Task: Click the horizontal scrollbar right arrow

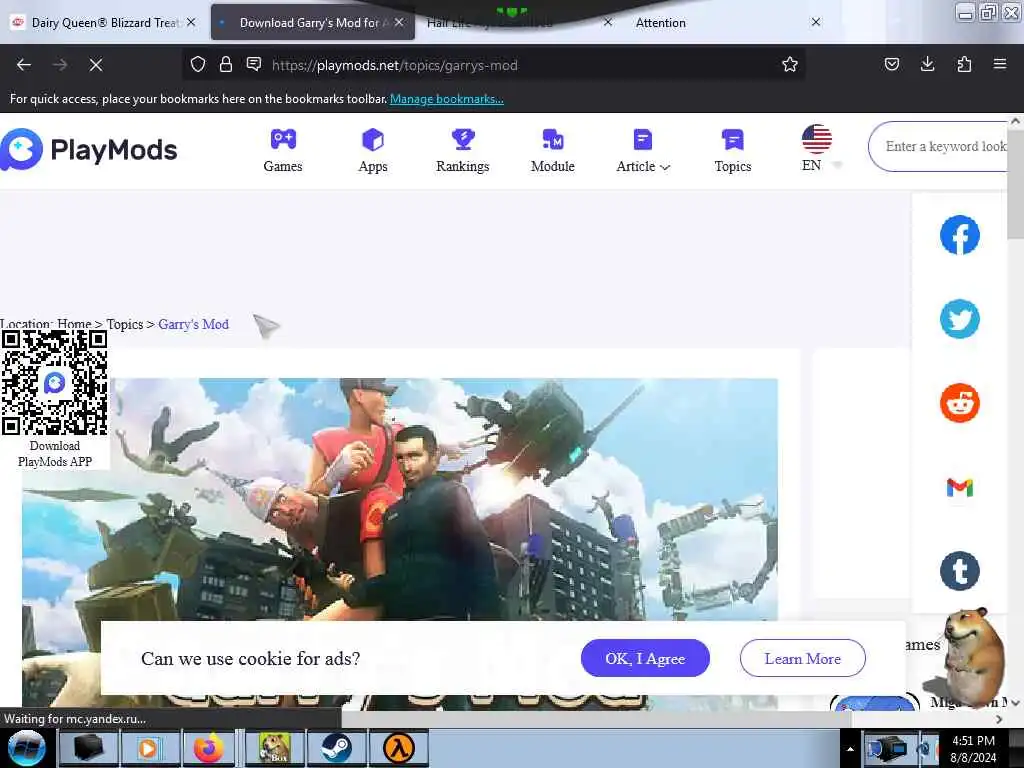Action: [999, 719]
